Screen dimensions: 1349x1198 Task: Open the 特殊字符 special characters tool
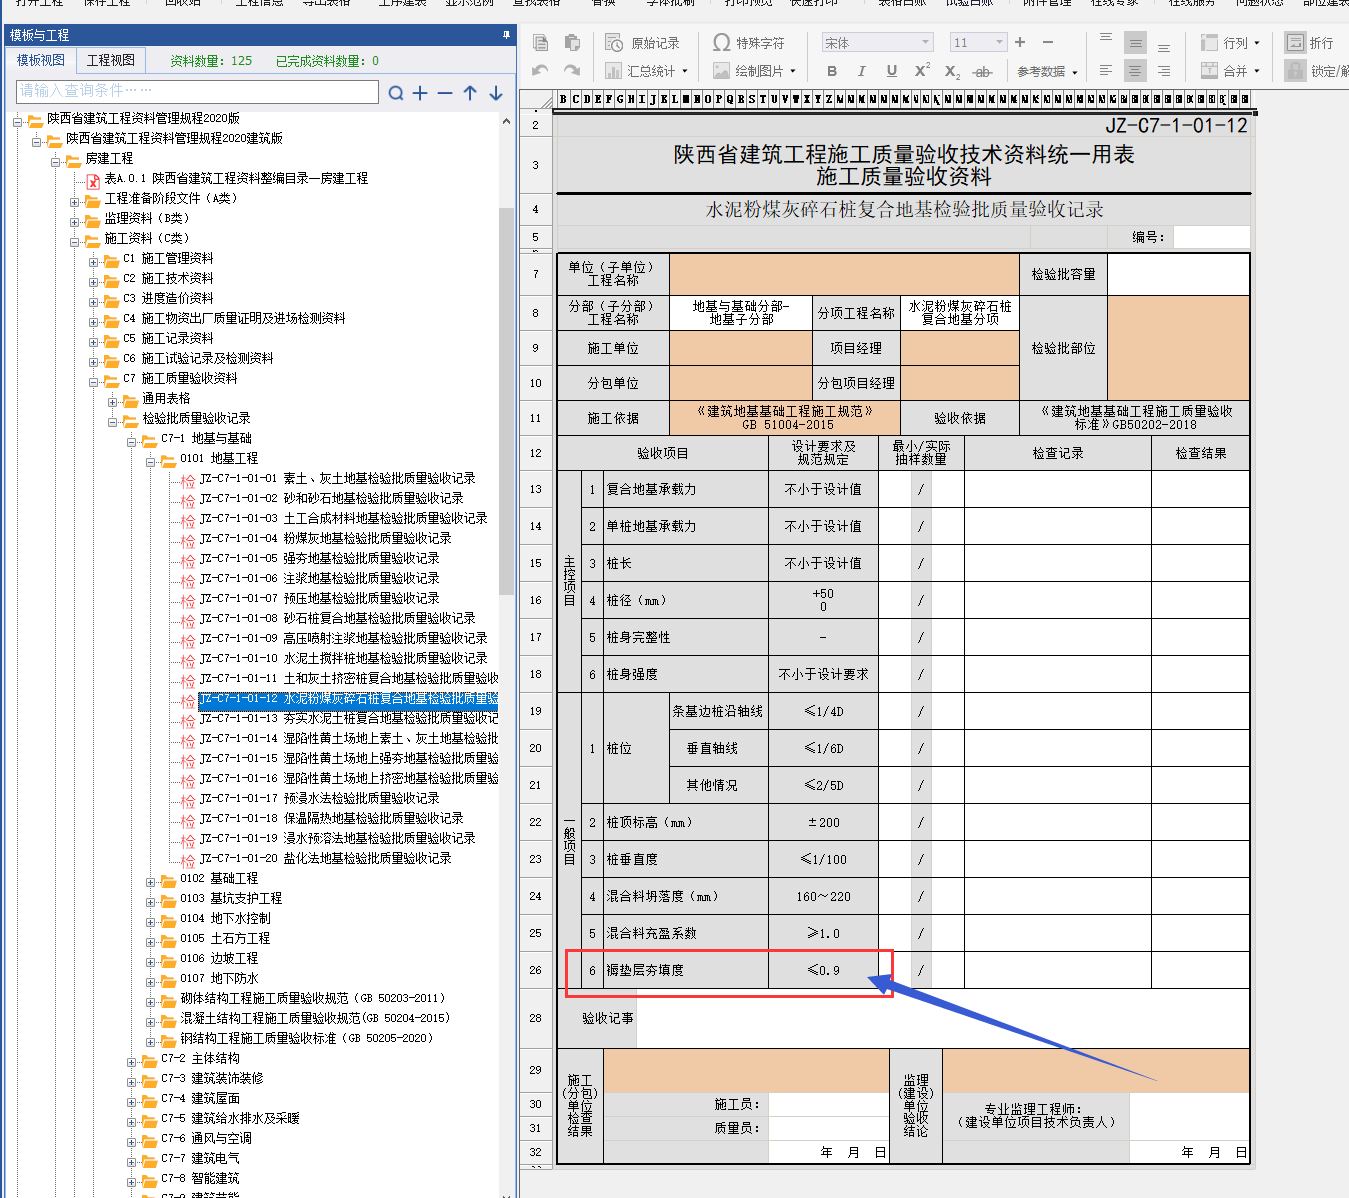pyautogui.click(x=749, y=43)
